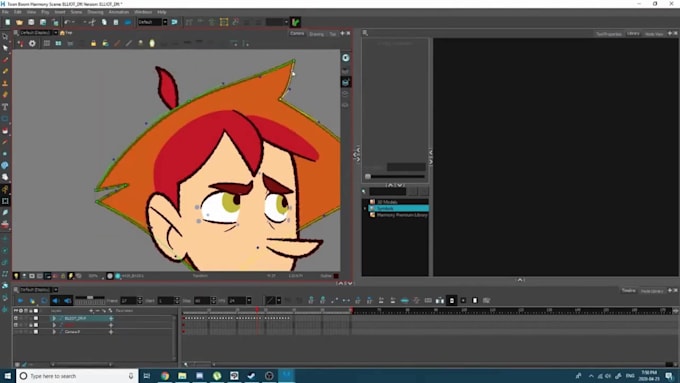Image resolution: width=680 pixels, height=383 pixels.
Task: Switch to the Drawing view tab
Action: point(316,34)
